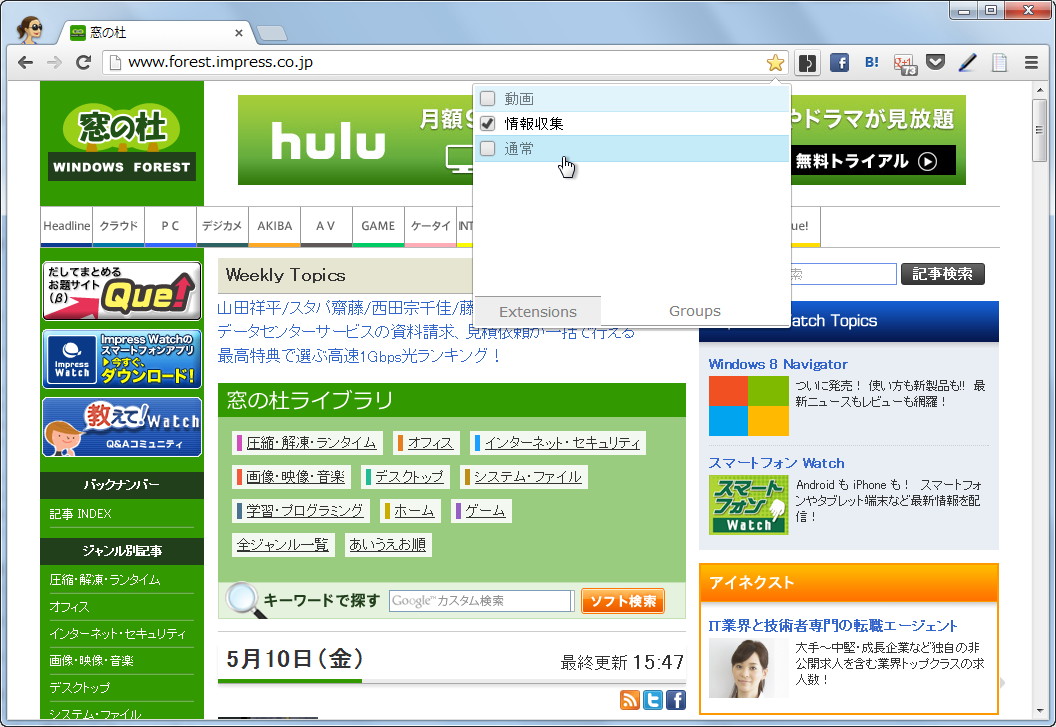
Task: Click the AKIBA navigation item
Action: [x=274, y=226]
